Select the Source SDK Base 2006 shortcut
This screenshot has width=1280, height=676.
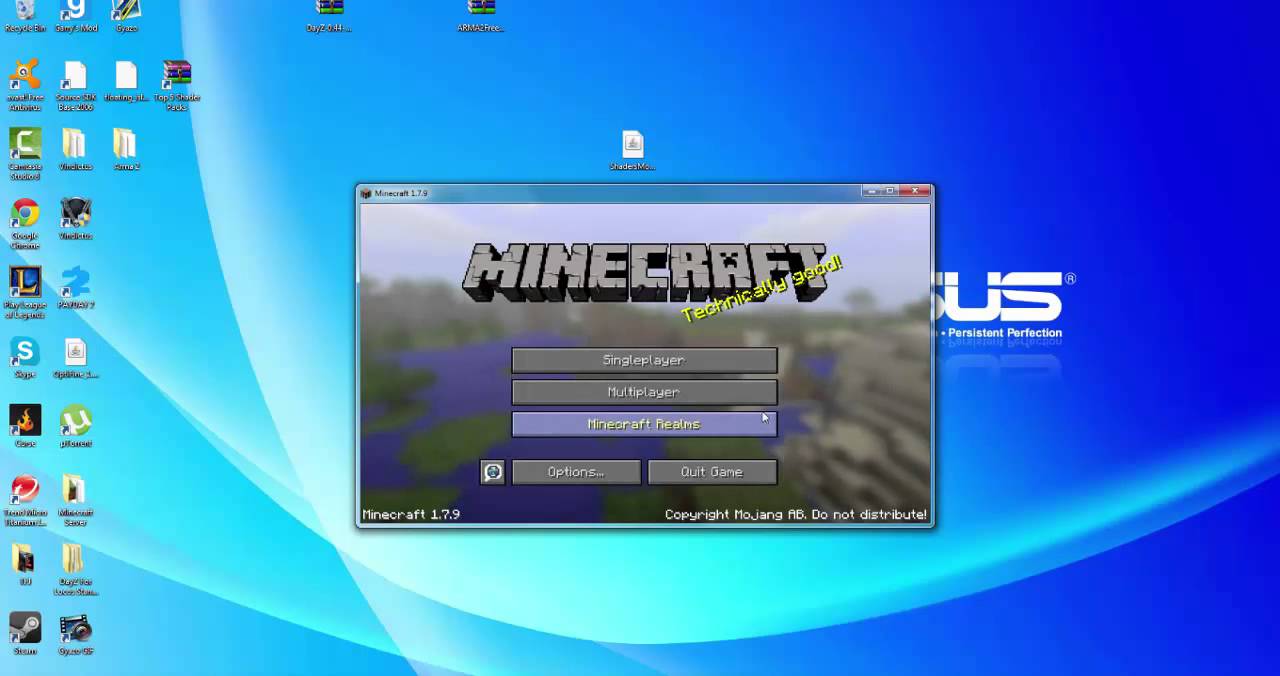pos(75,85)
